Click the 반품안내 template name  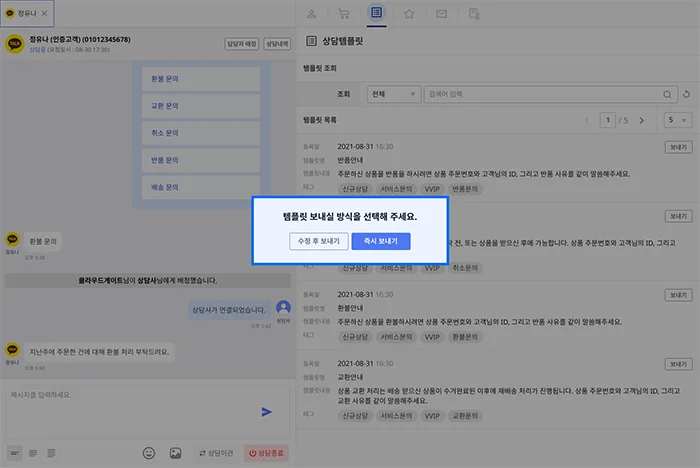(x=350, y=160)
